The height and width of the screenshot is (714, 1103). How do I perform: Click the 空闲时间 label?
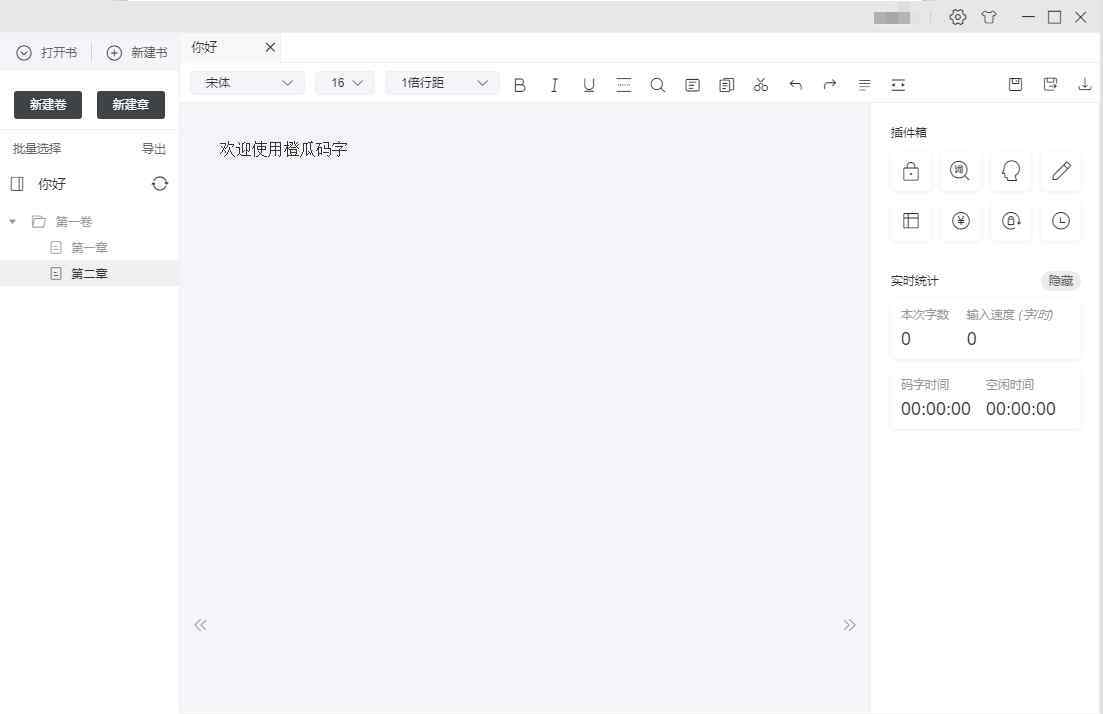(x=1009, y=385)
